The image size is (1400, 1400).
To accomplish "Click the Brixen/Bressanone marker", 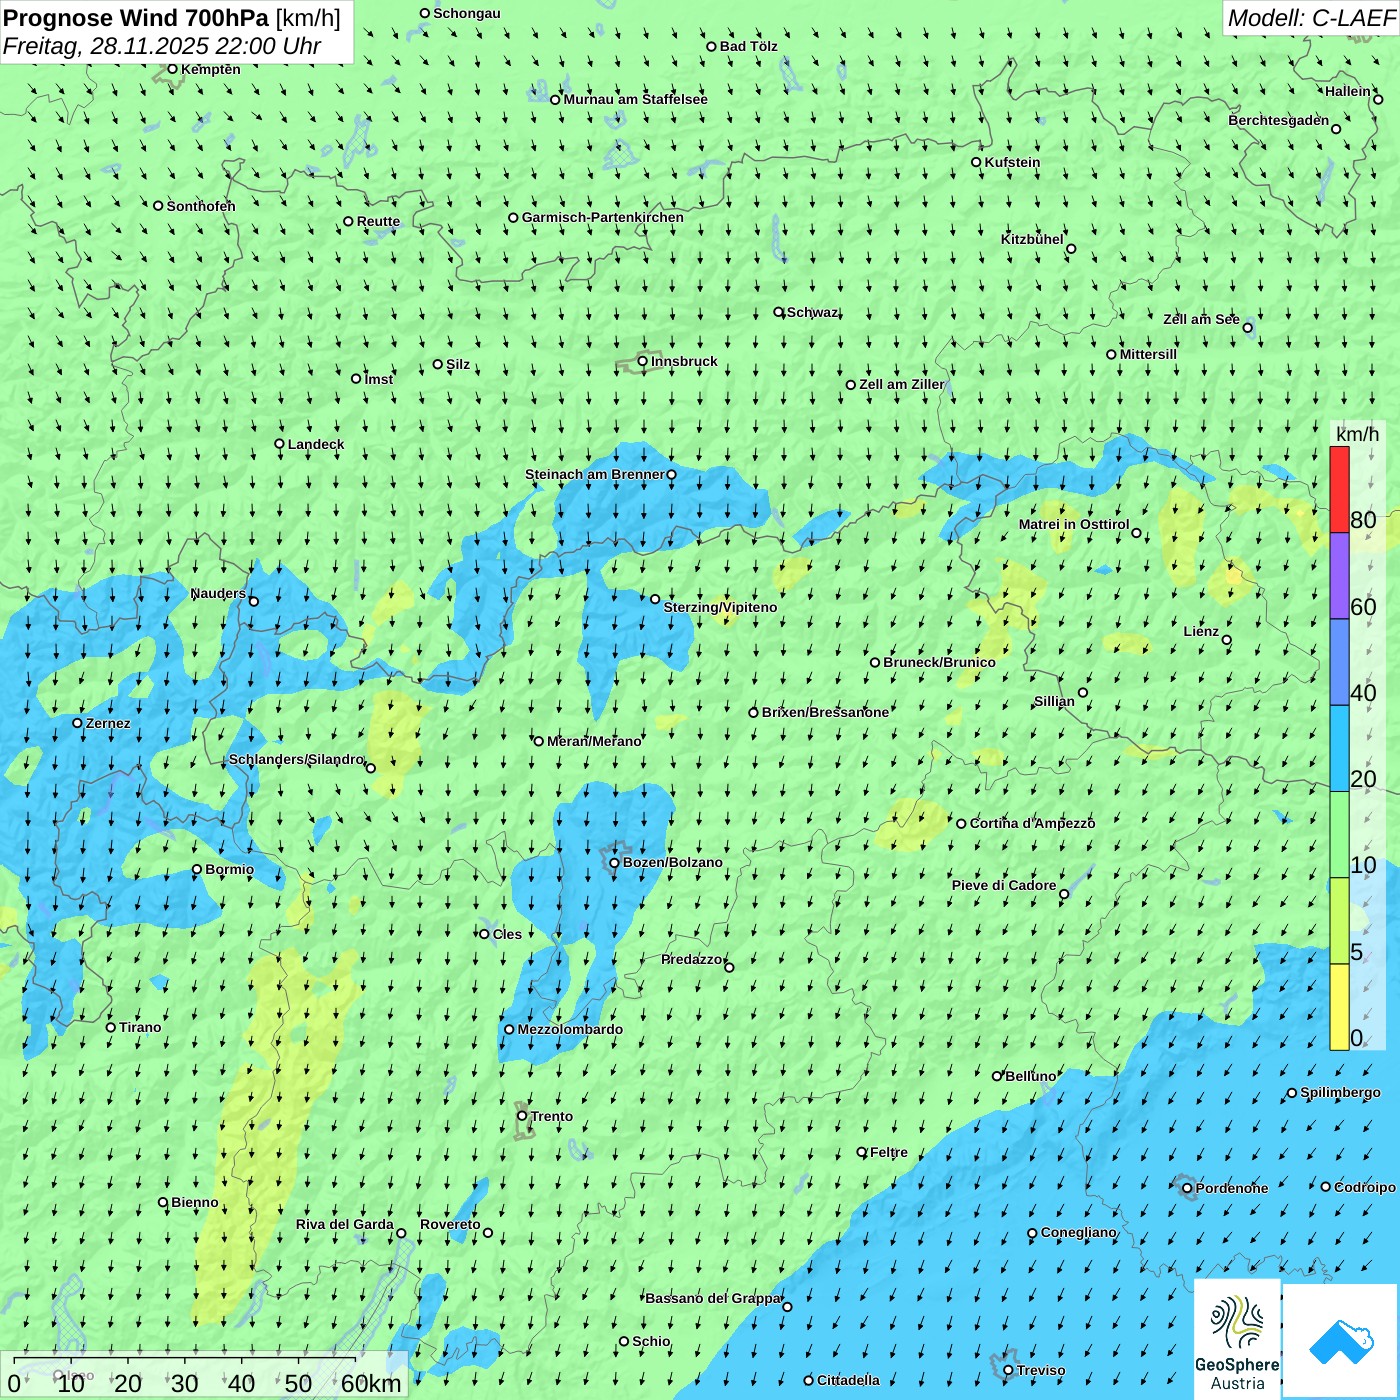I will [754, 712].
